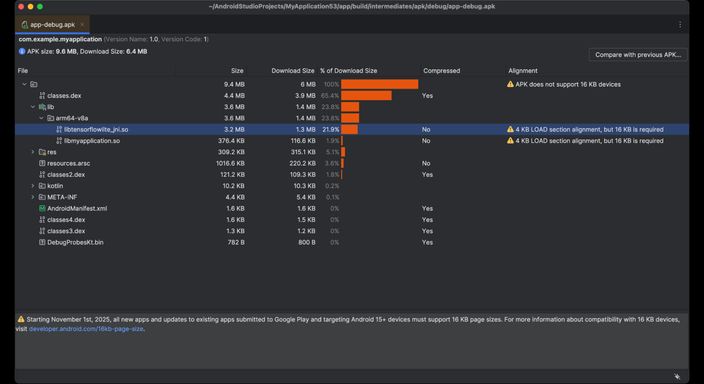Viewport: 704px width, 384px height.
Task: Click the lib folder icon
Action: [x=42, y=107]
